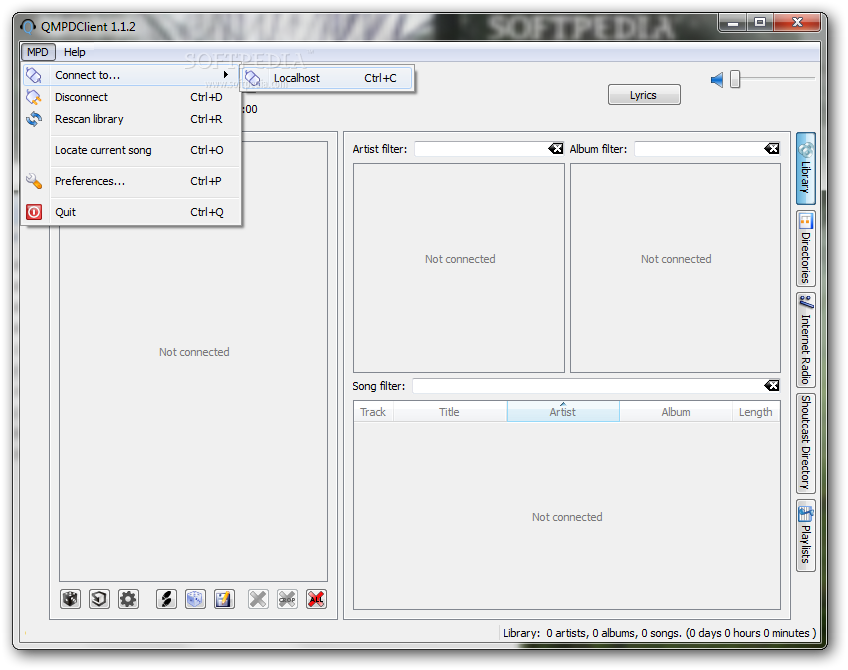Click the grey X remove-selected icon
The height and width of the screenshot is (670, 848).
coord(258,599)
